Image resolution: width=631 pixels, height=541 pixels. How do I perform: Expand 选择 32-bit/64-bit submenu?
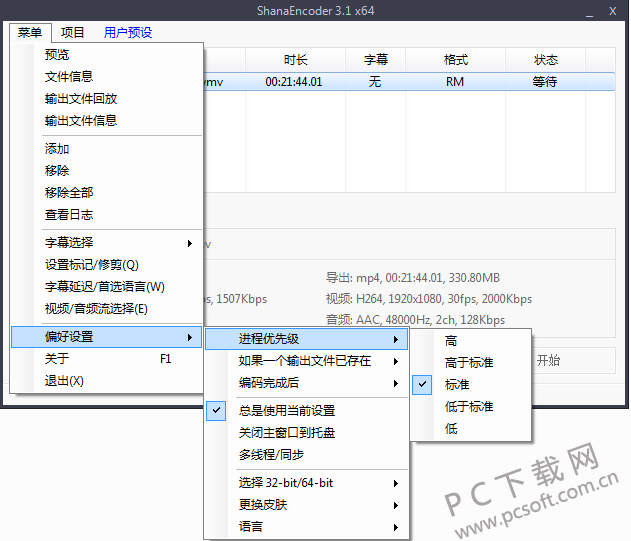307,483
